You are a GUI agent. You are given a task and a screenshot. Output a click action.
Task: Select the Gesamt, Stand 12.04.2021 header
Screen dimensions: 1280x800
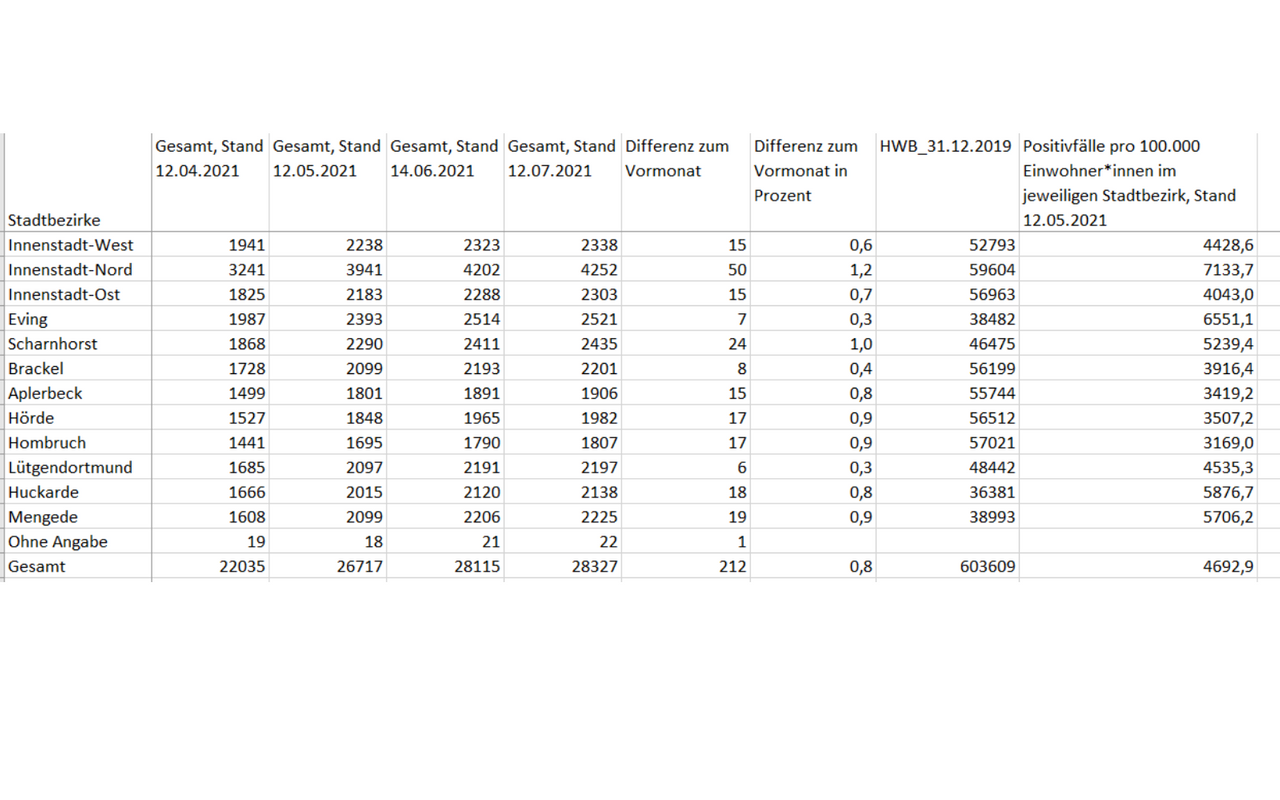(x=209, y=159)
